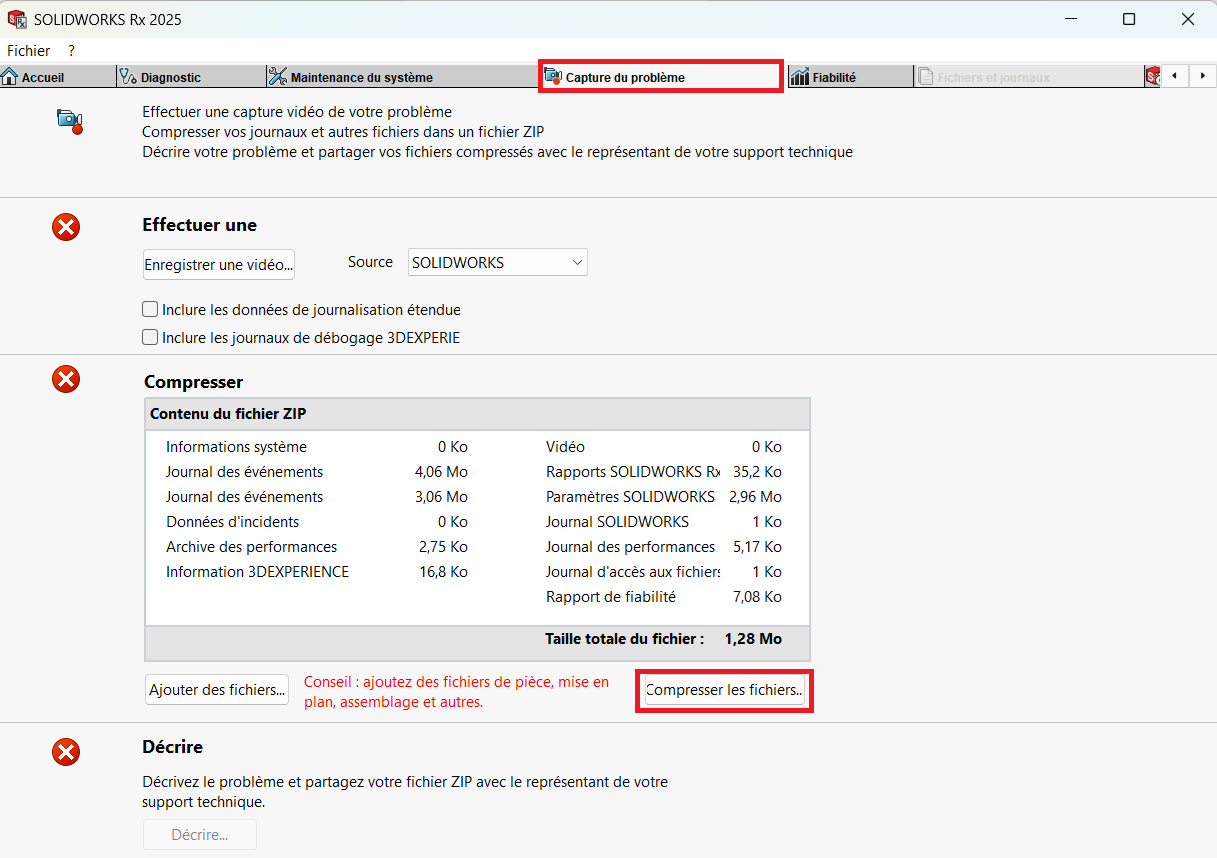Click Information 3DEXPERIENCE row
This screenshot has height=858, width=1217.
point(316,572)
